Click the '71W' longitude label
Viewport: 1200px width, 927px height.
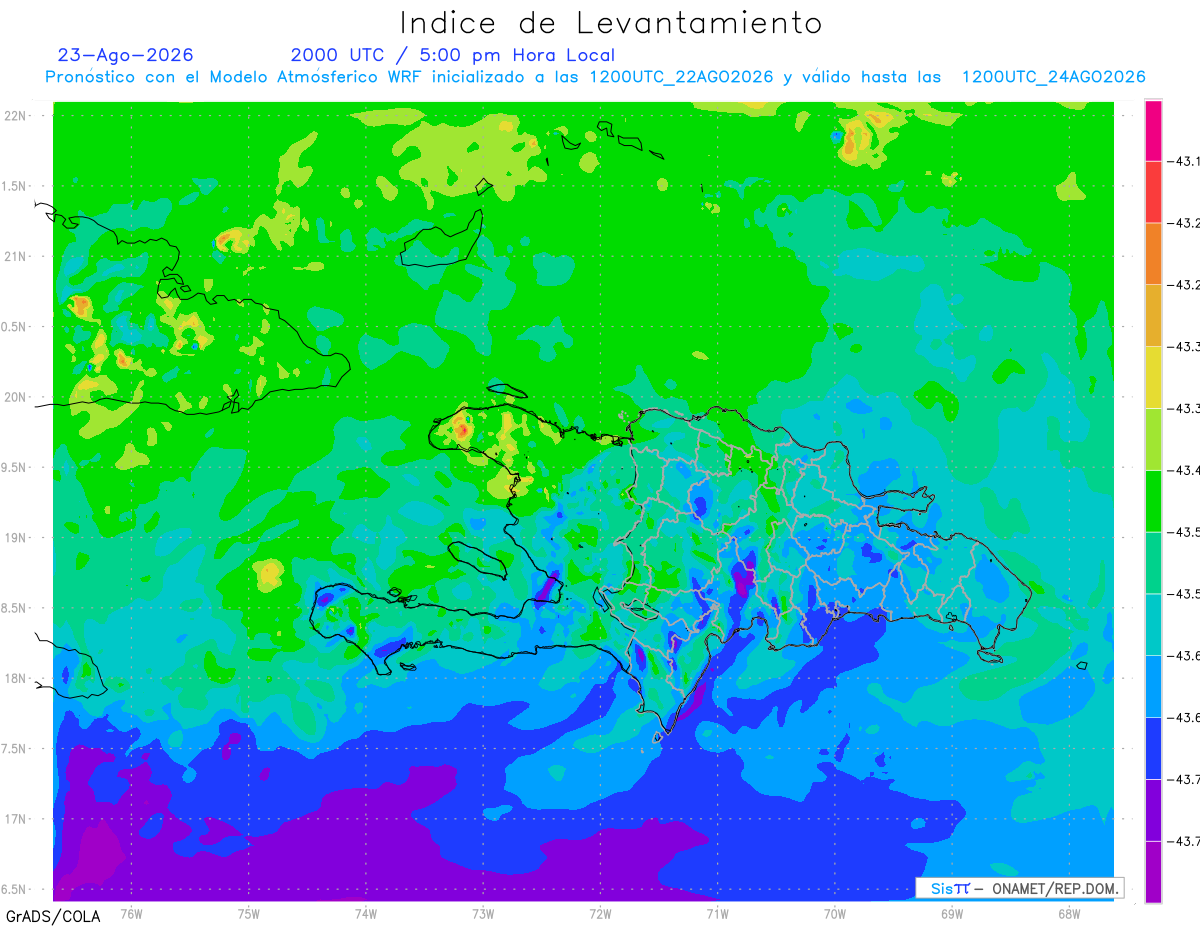point(717,913)
